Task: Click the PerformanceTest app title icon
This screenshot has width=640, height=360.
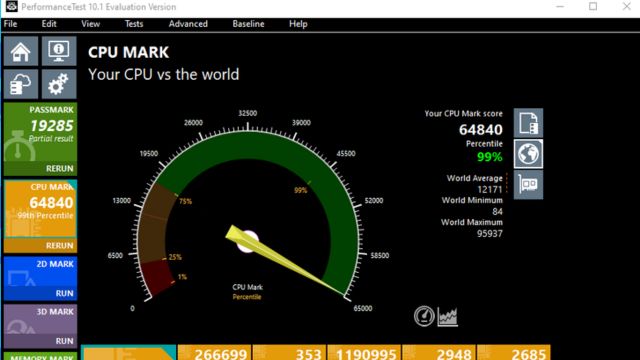Action: tap(11, 7)
